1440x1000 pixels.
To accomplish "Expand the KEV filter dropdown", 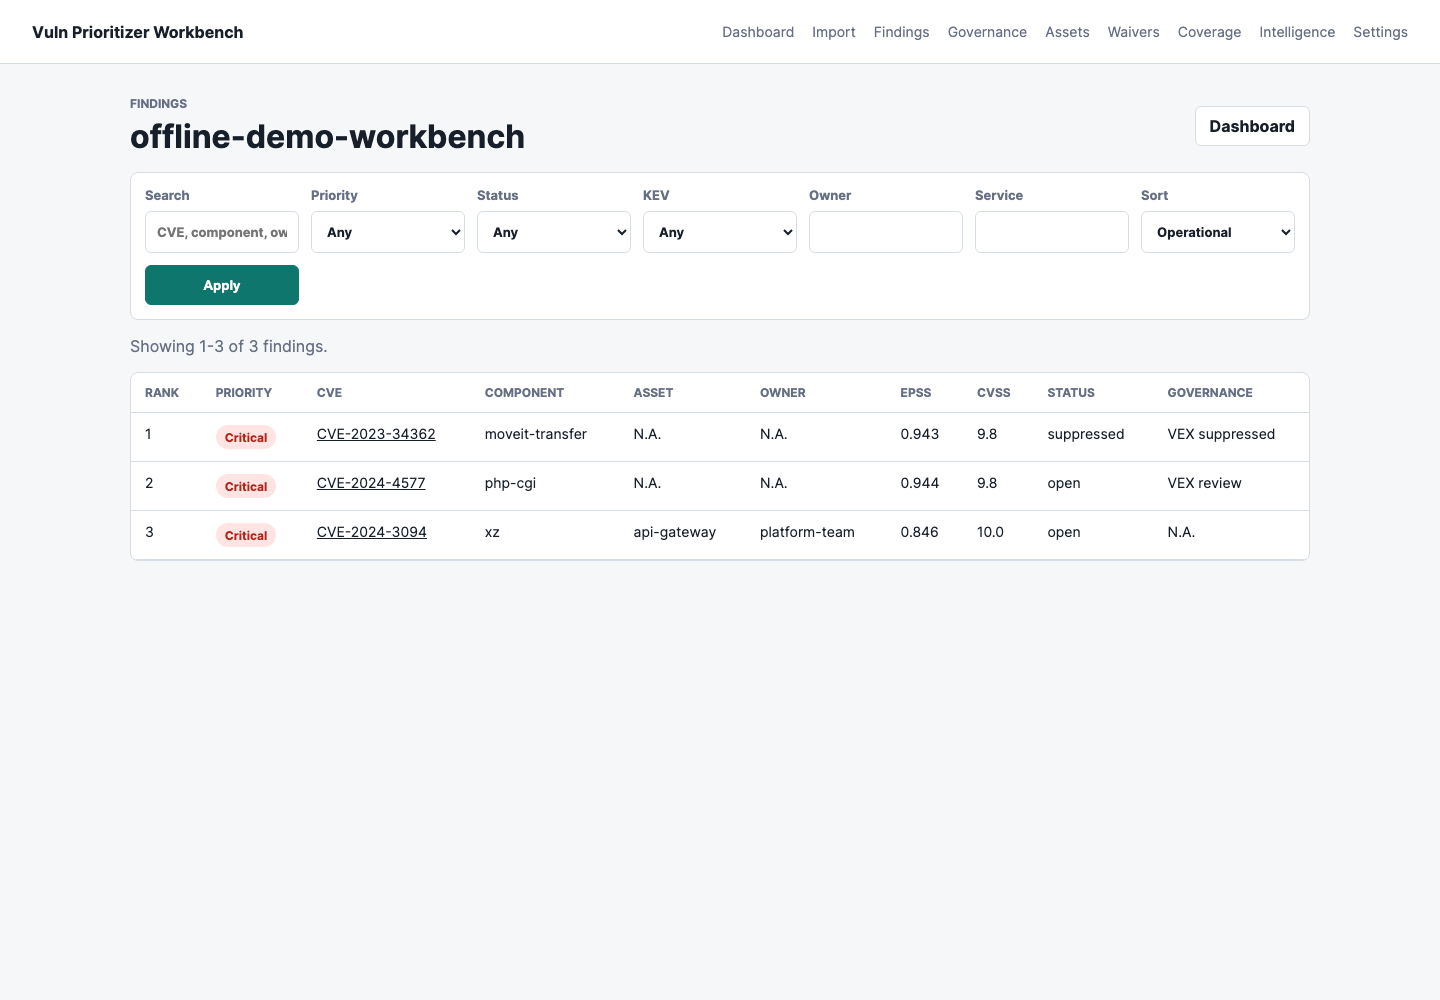I will click(x=720, y=232).
